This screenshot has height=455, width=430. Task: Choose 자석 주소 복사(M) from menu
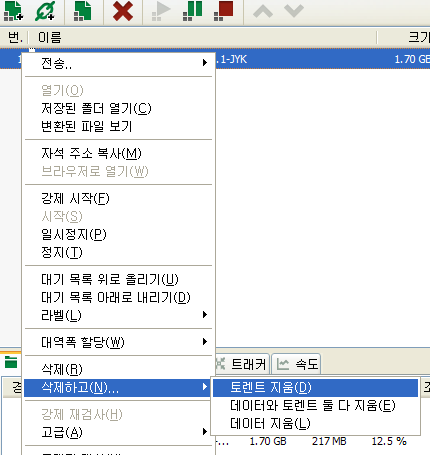click(118, 153)
